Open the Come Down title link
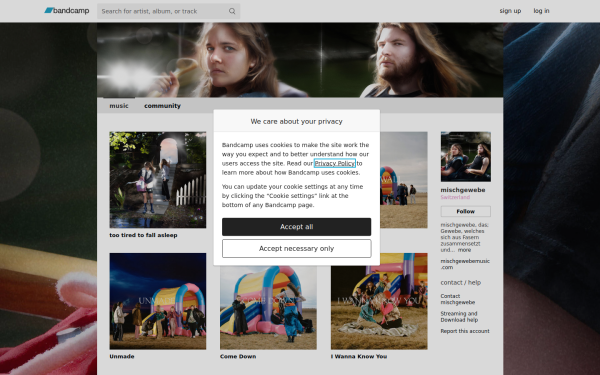600x375 pixels. (238, 356)
